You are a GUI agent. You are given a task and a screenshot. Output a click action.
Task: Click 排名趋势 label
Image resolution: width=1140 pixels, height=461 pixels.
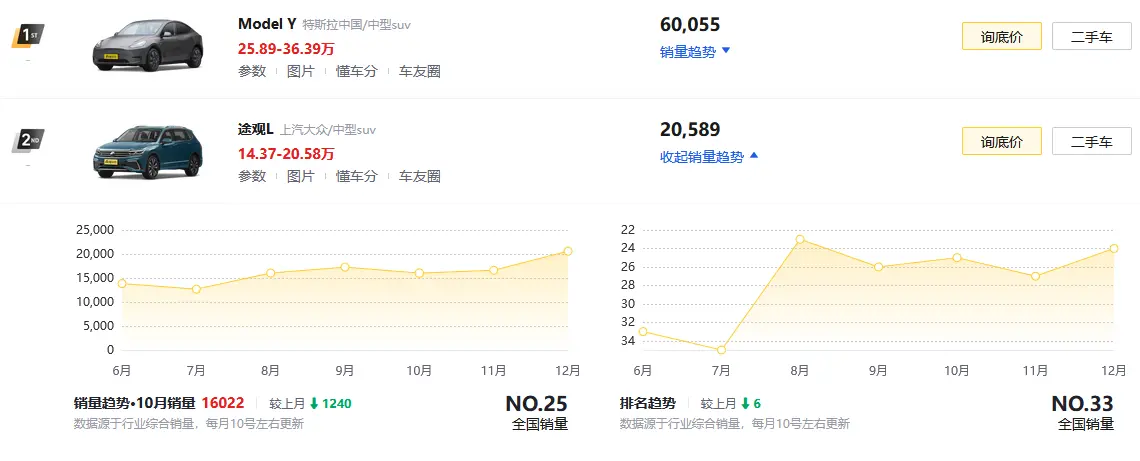(647, 404)
